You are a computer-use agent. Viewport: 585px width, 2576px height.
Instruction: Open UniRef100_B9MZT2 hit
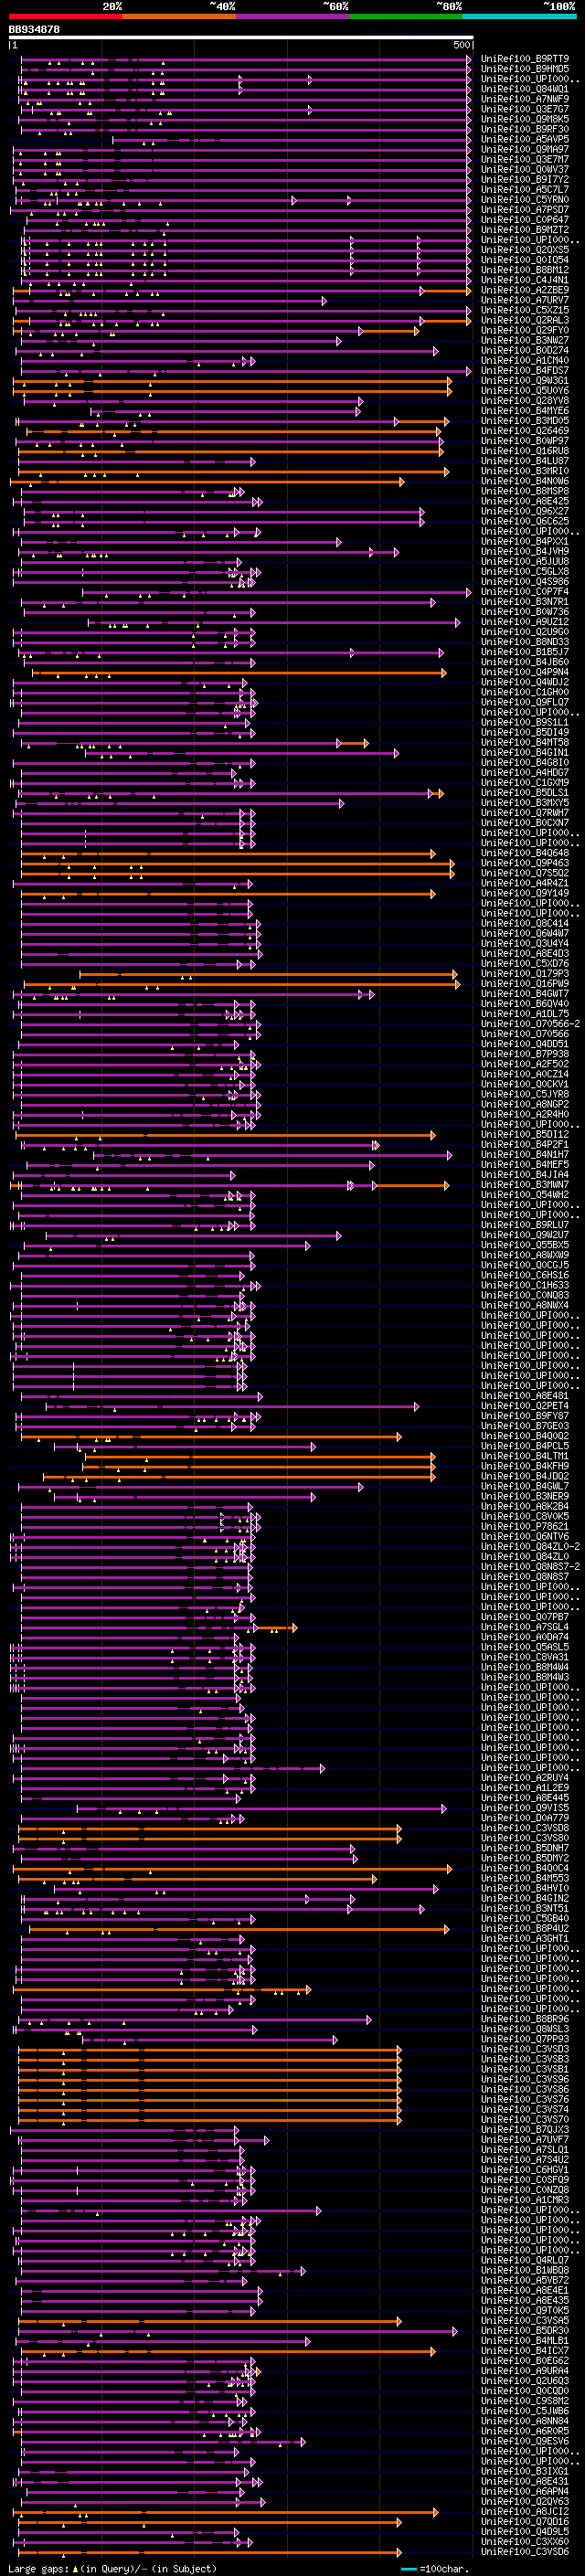(525, 229)
